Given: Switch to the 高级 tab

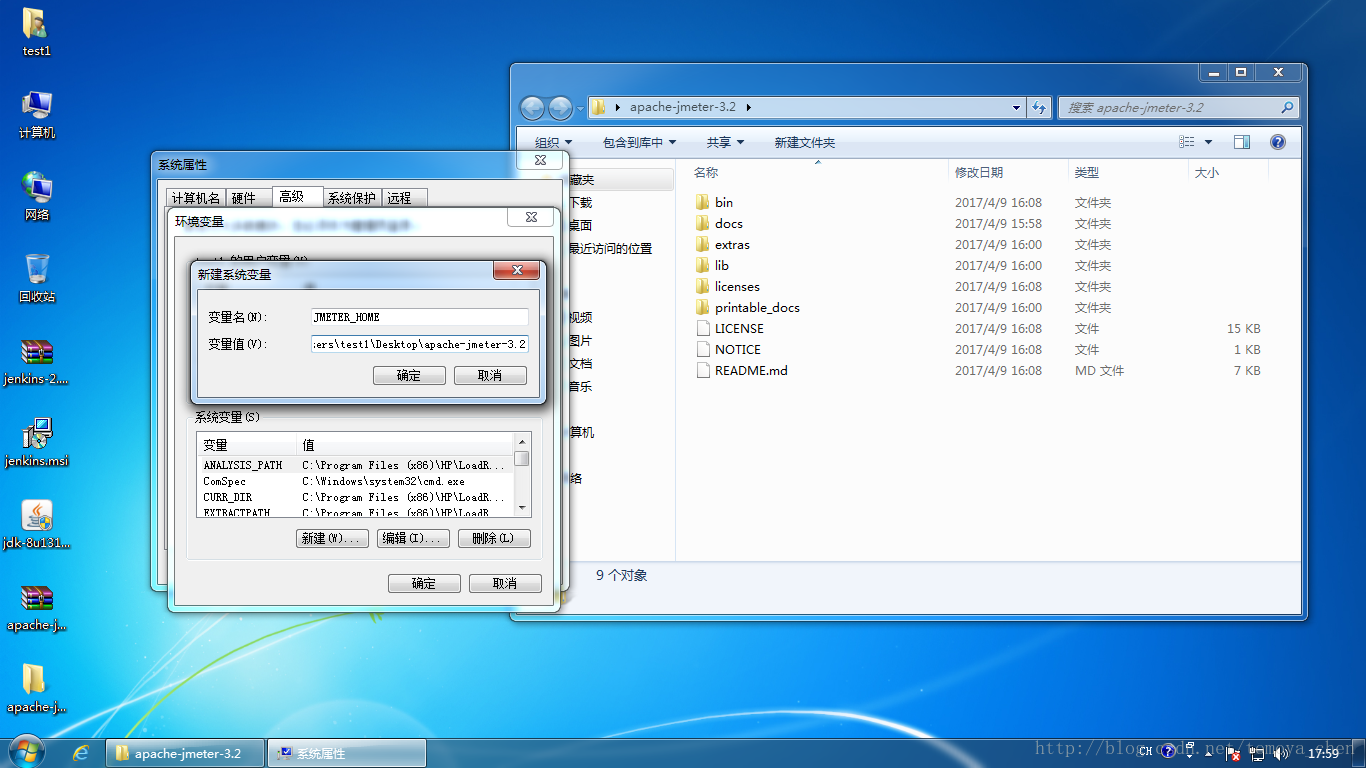Looking at the screenshot, I should [x=297, y=197].
